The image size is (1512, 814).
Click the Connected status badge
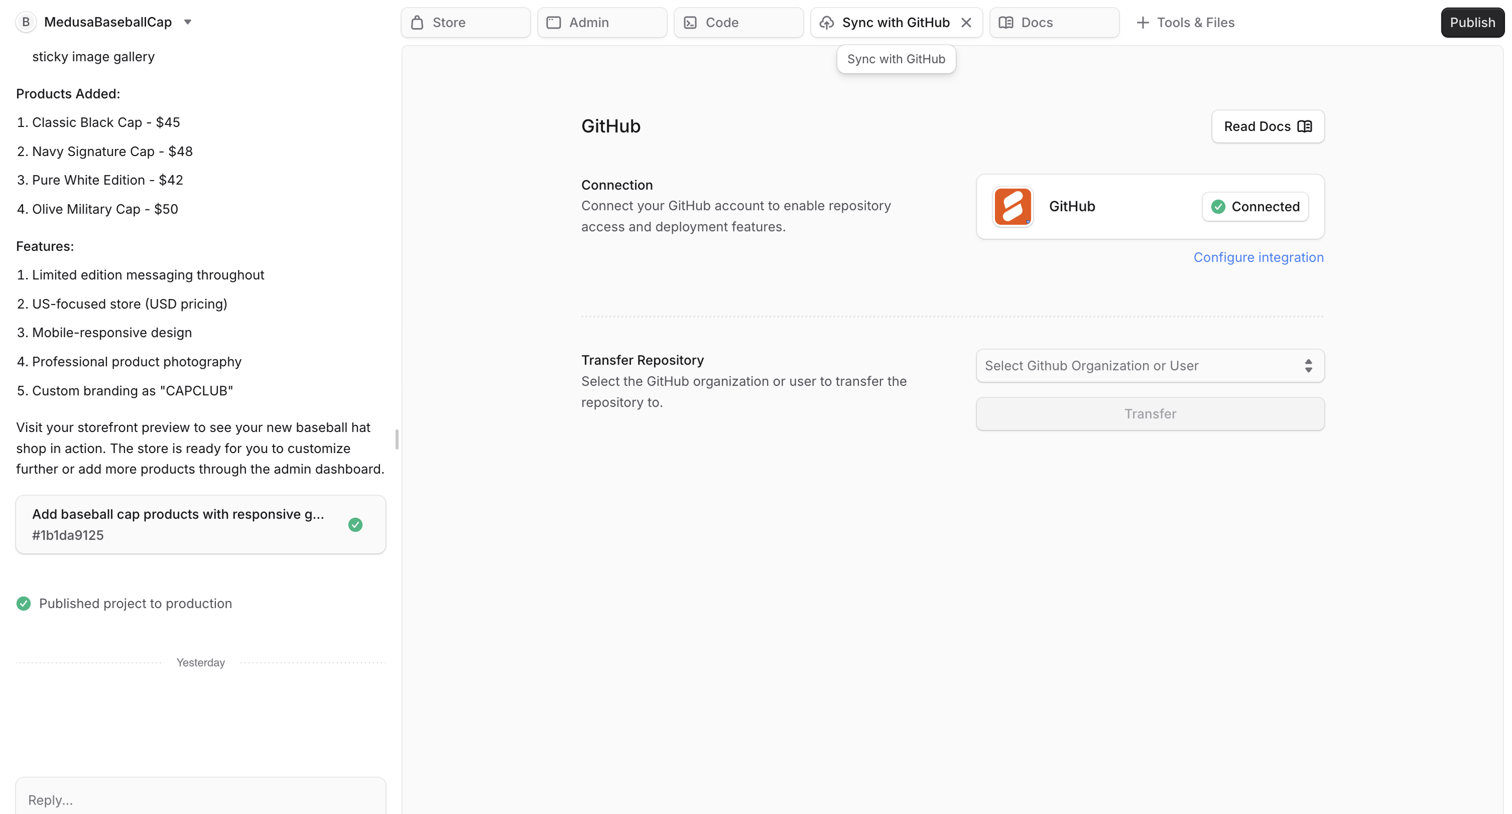pyautogui.click(x=1255, y=207)
